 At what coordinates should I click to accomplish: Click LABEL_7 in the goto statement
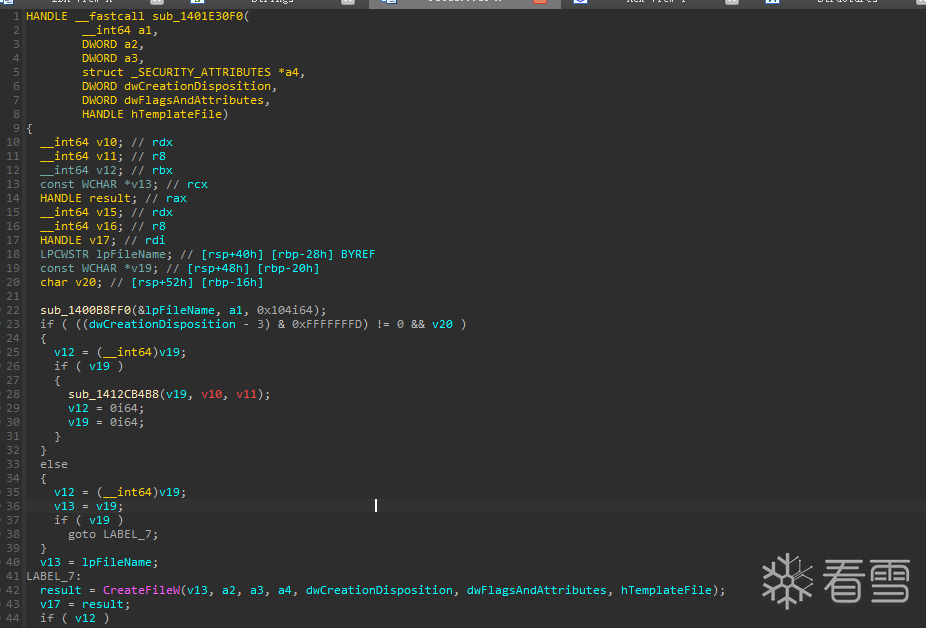[127, 534]
